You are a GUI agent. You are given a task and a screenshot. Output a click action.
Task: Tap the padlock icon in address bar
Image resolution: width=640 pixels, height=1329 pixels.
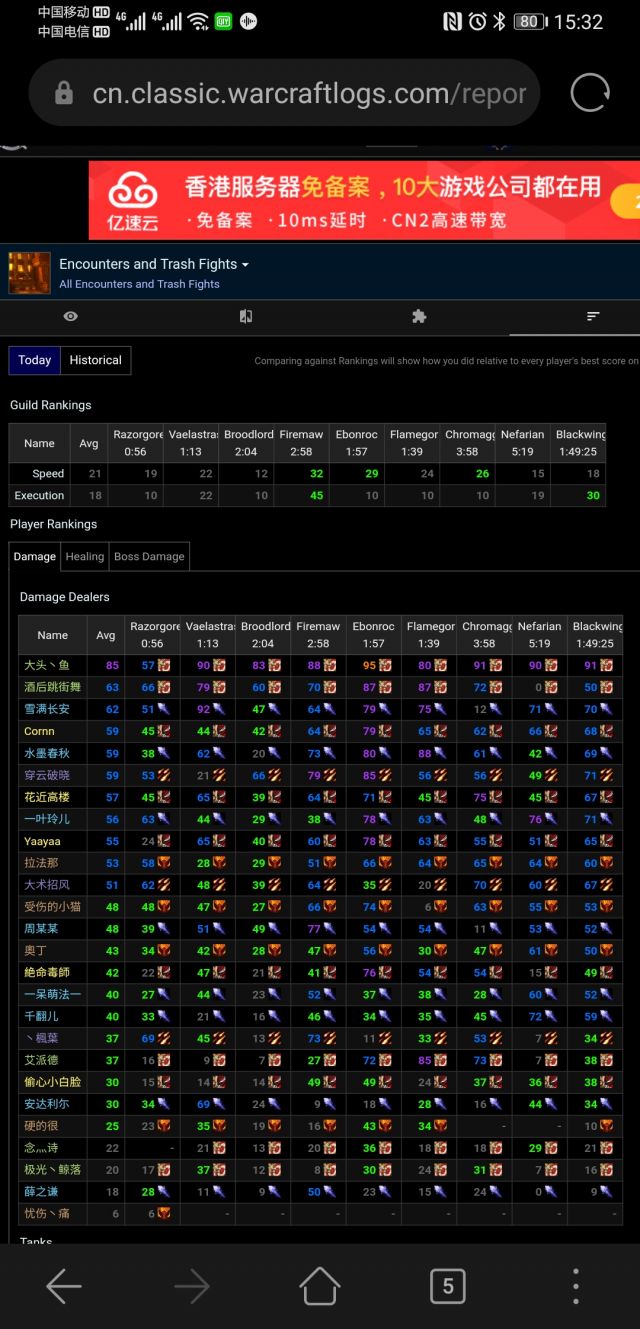64,94
